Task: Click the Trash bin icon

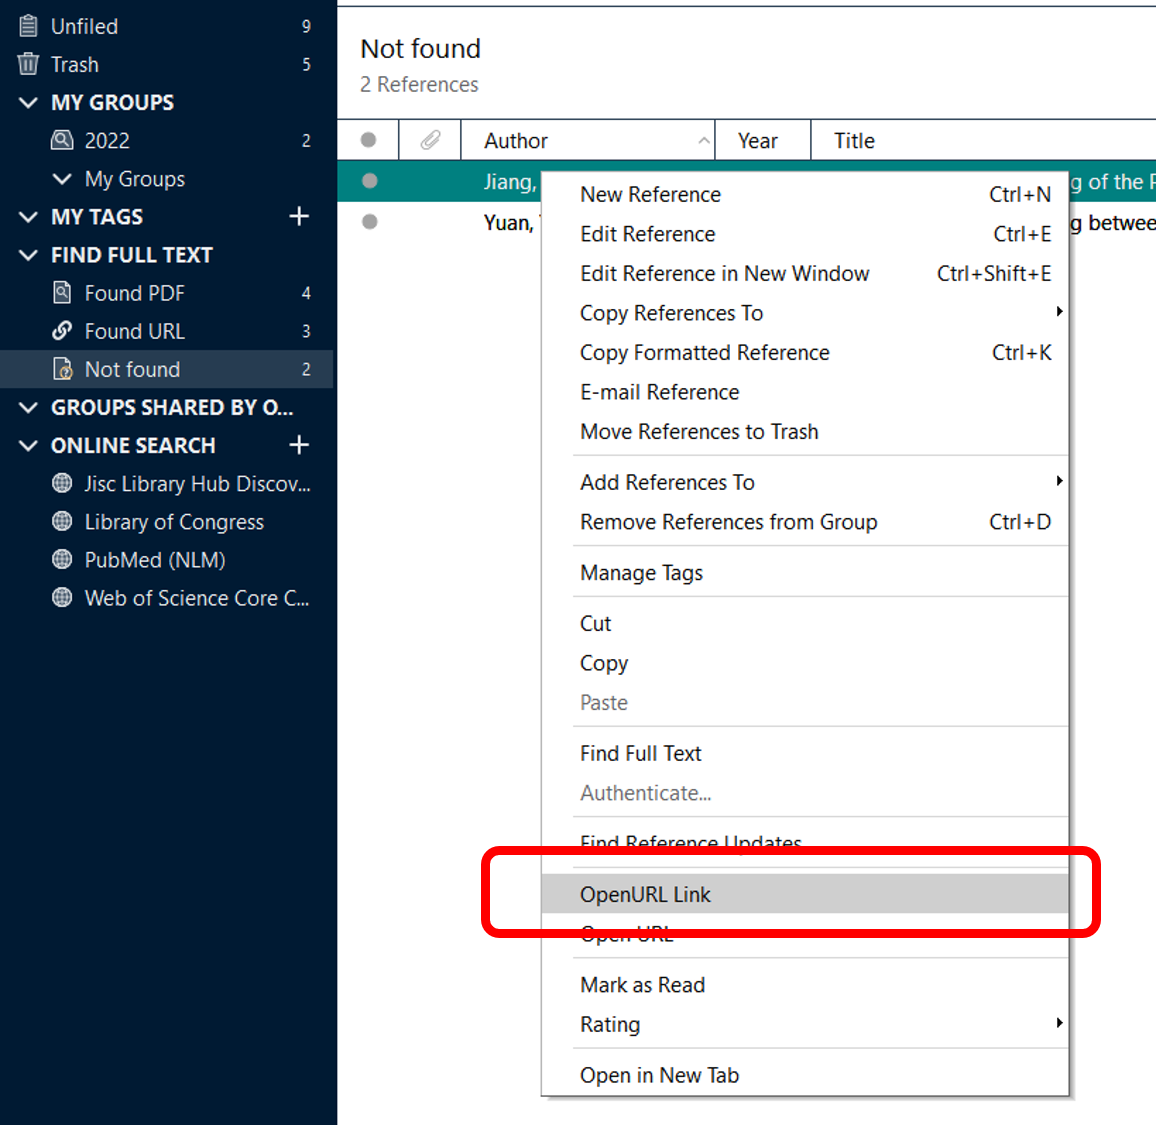Action: [x=28, y=64]
